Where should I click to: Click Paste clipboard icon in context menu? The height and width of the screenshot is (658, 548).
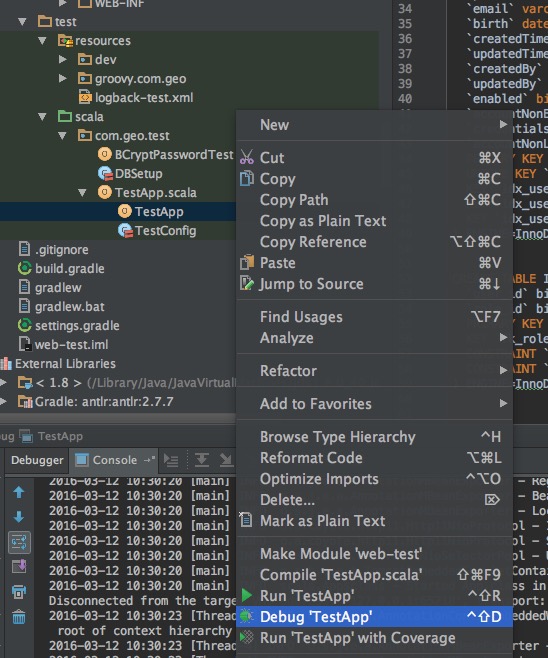click(247, 263)
